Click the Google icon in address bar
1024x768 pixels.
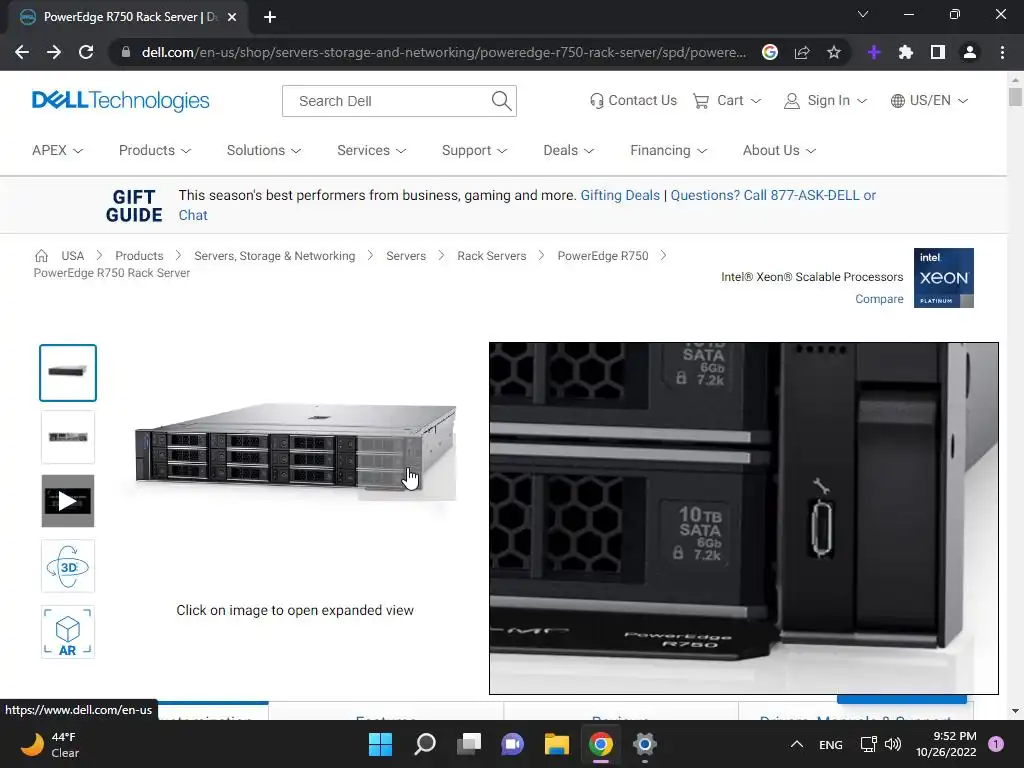click(770, 52)
